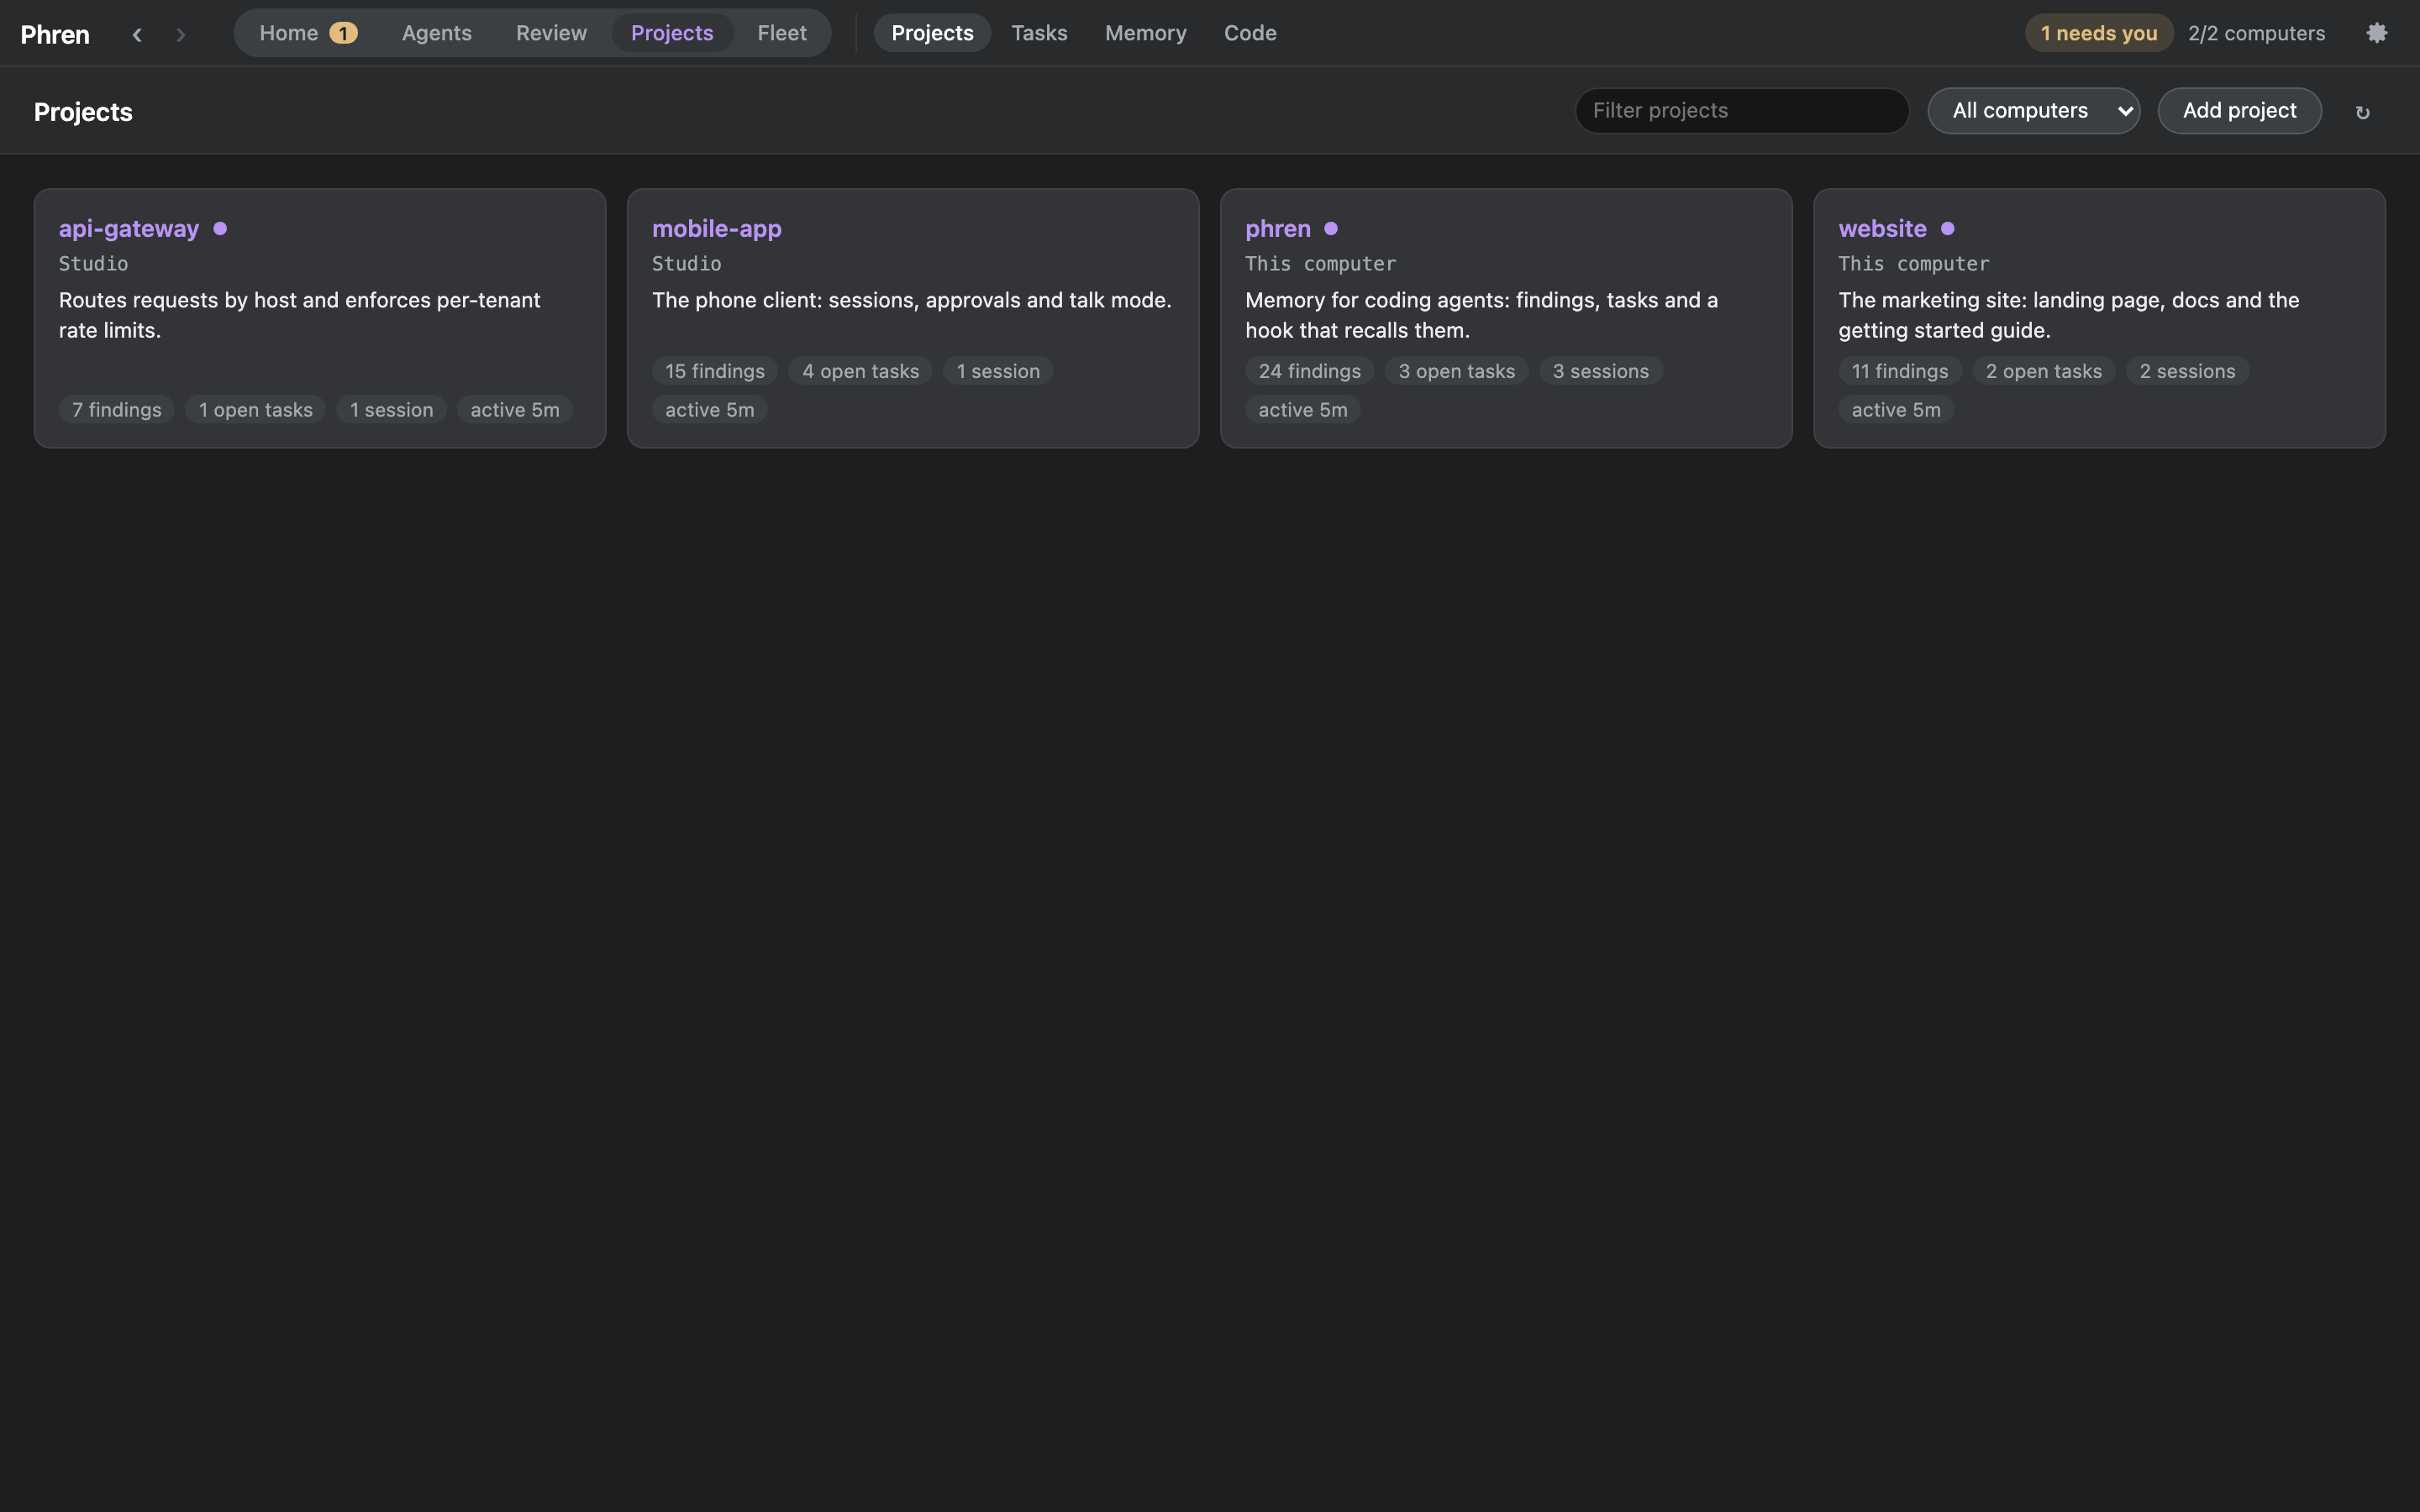Image resolution: width=2420 pixels, height=1512 pixels.
Task: Click the 2 sessions chip
Action: point(2187,371)
